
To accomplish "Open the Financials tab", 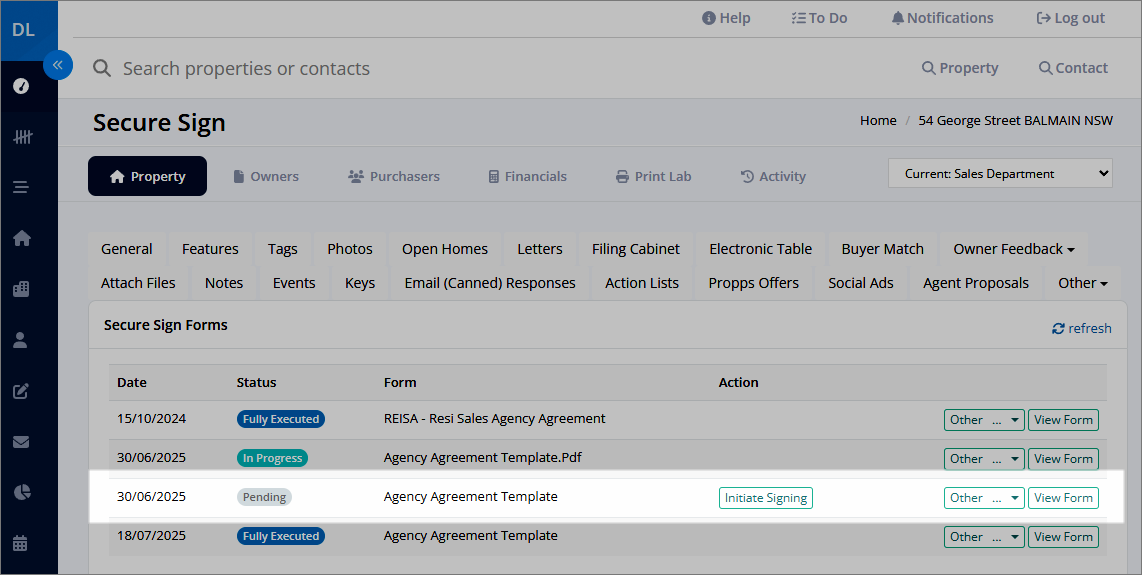I will [x=527, y=176].
